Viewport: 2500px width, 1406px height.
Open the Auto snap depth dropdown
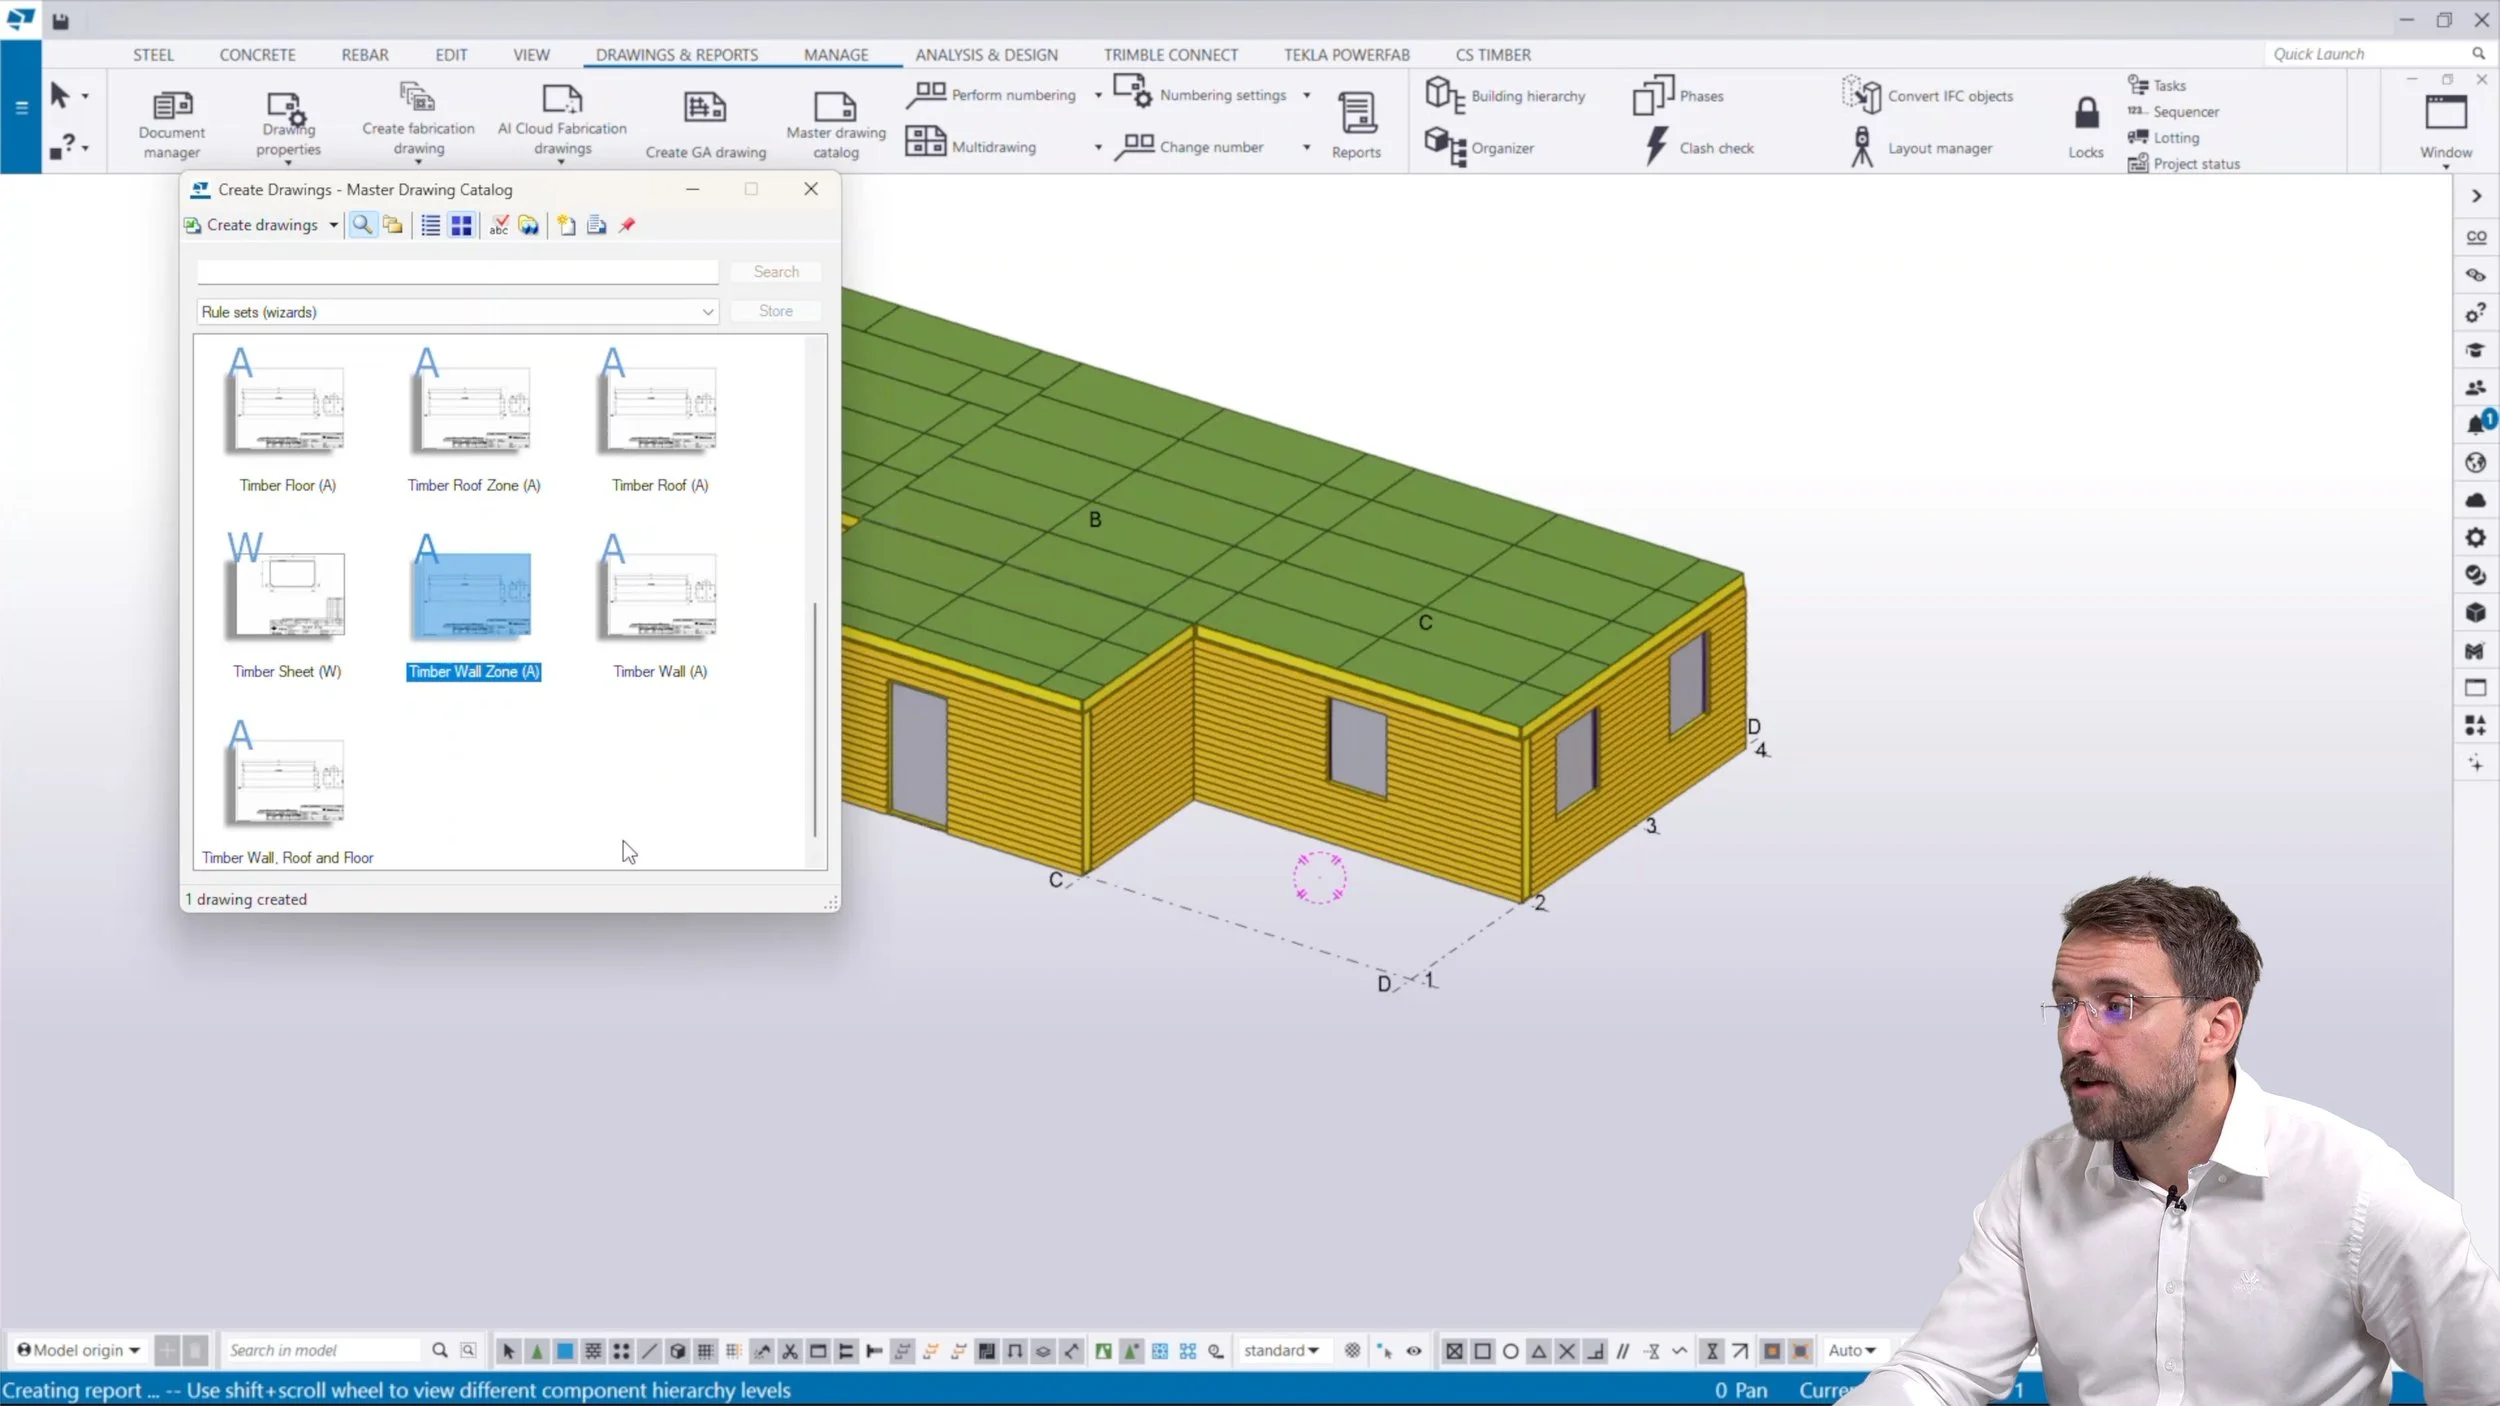1852,1350
